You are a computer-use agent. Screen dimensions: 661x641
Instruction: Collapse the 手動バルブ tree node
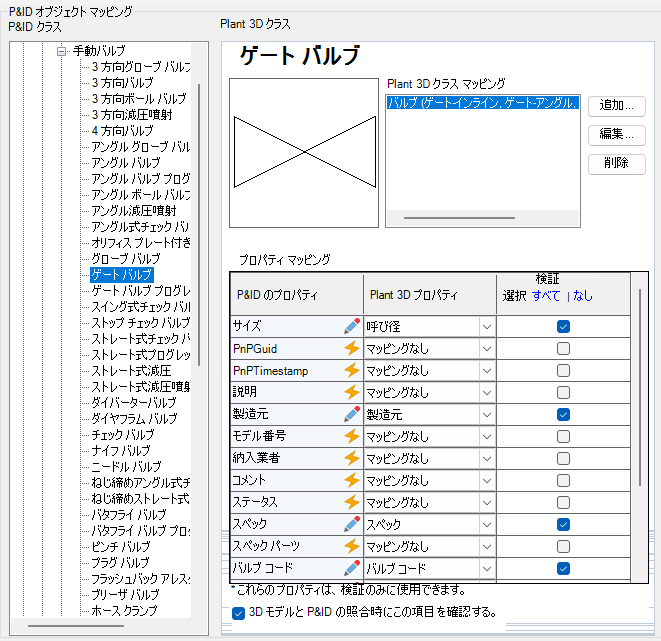coord(62,51)
